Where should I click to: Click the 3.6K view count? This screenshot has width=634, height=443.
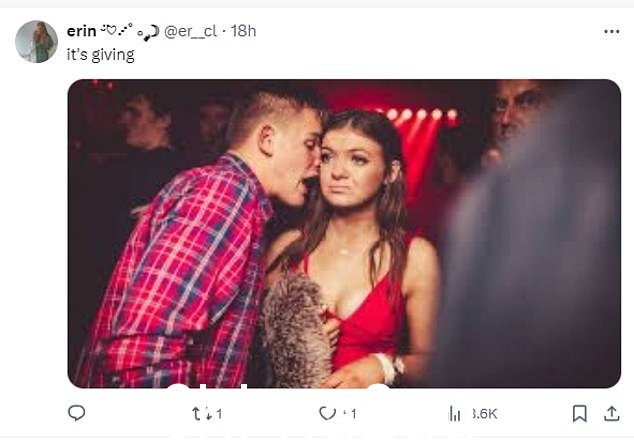484,414
